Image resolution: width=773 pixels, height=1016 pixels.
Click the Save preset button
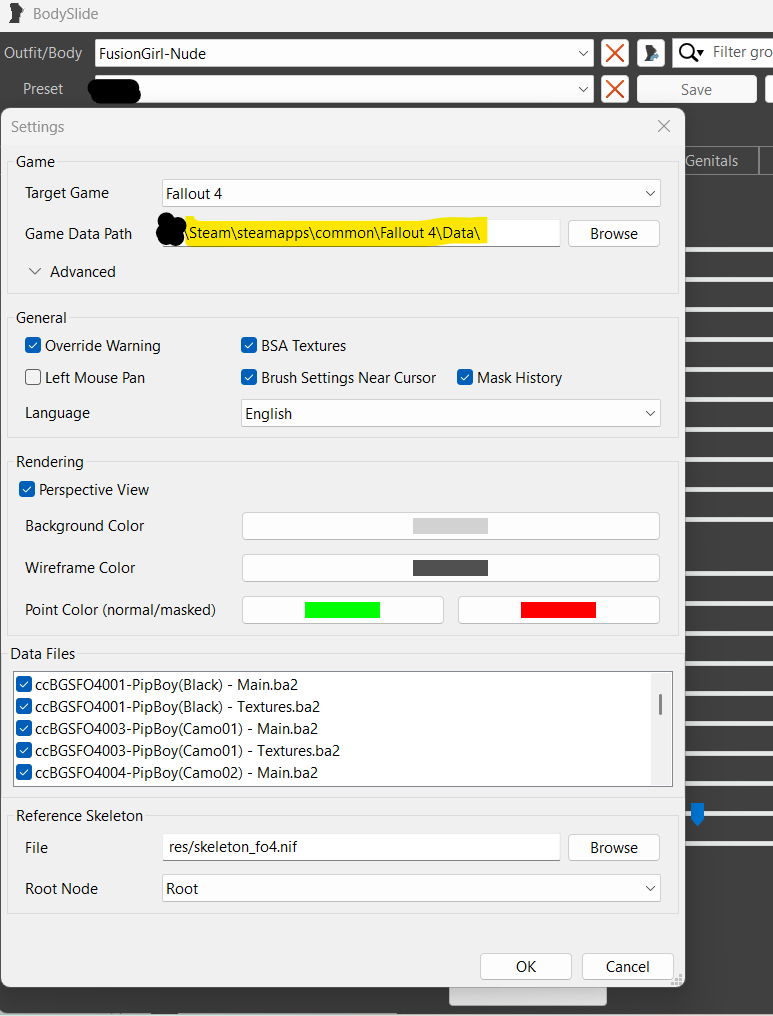coord(697,89)
